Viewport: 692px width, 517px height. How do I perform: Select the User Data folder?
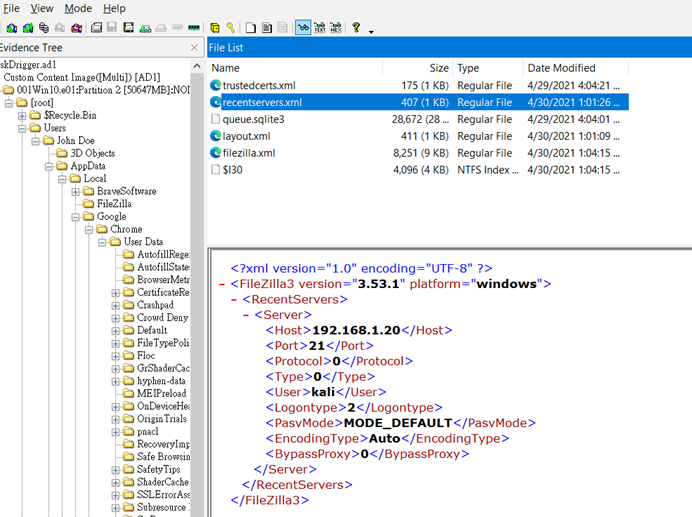pyautogui.click(x=143, y=242)
